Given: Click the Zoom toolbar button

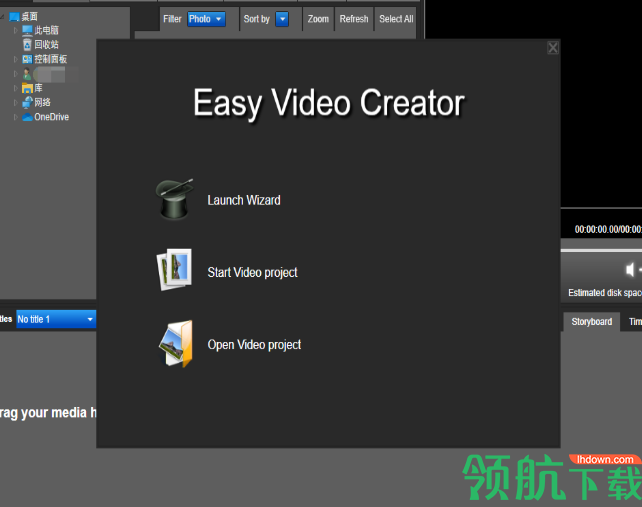Looking at the screenshot, I should pyautogui.click(x=318, y=19).
